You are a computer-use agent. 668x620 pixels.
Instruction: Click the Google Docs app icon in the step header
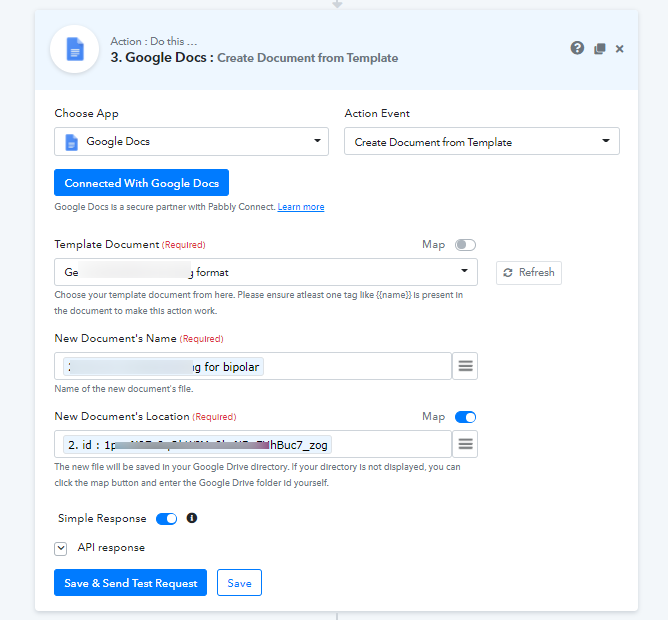click(75, 49)
